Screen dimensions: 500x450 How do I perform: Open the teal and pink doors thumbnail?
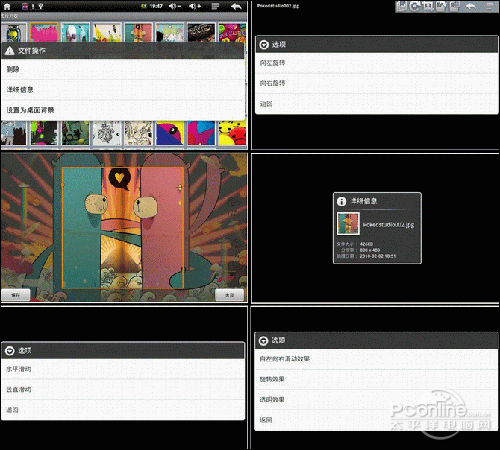pyautogui.click(x=138, y=32)
